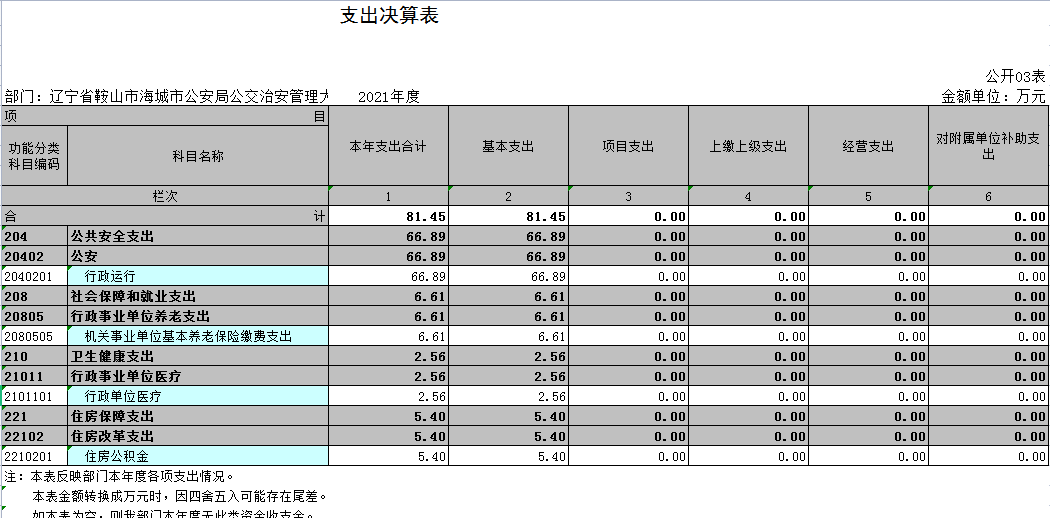Click 2080505 row's 基本支出 value 6.61

point(508,337)
